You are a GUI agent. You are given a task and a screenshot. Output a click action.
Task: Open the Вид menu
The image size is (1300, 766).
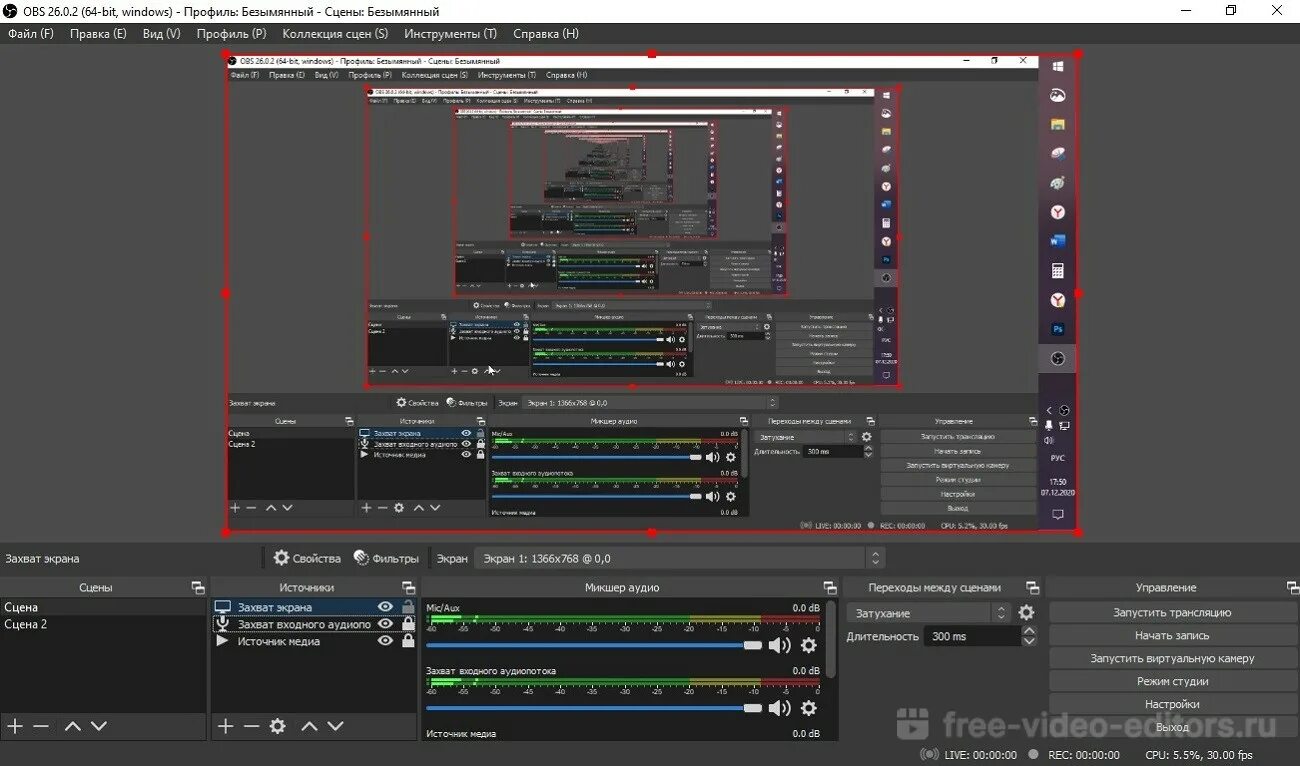click(161, 33)
